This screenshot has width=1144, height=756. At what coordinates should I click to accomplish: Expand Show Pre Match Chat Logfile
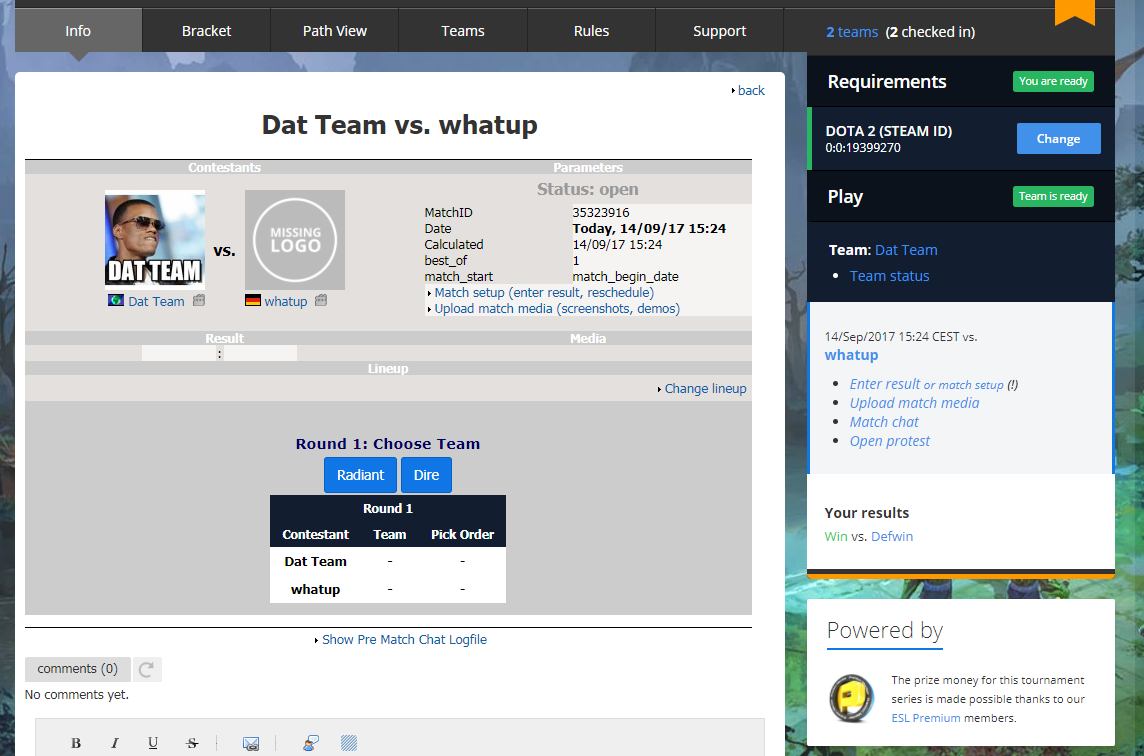404,640
